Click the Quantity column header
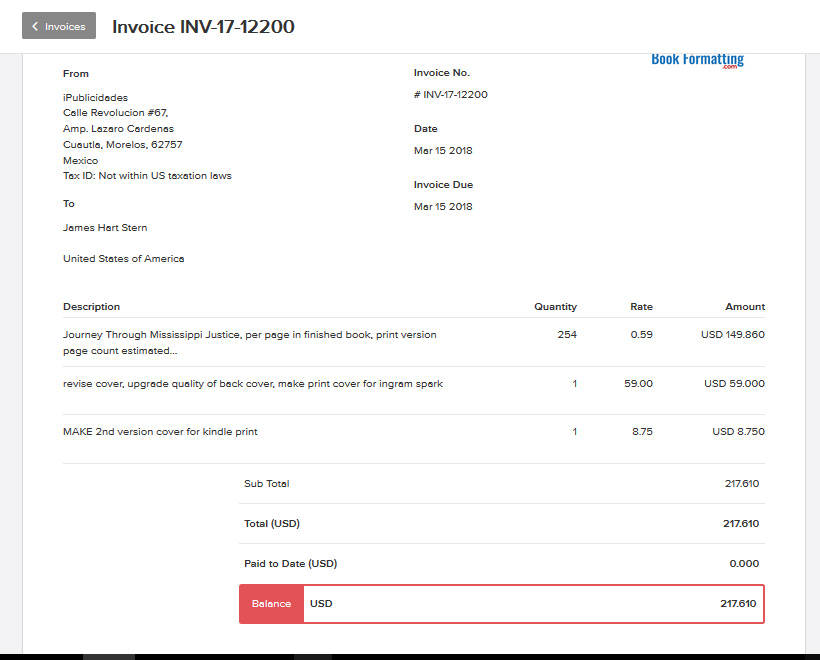The image size is (820, 660). (x=555, y=306)
